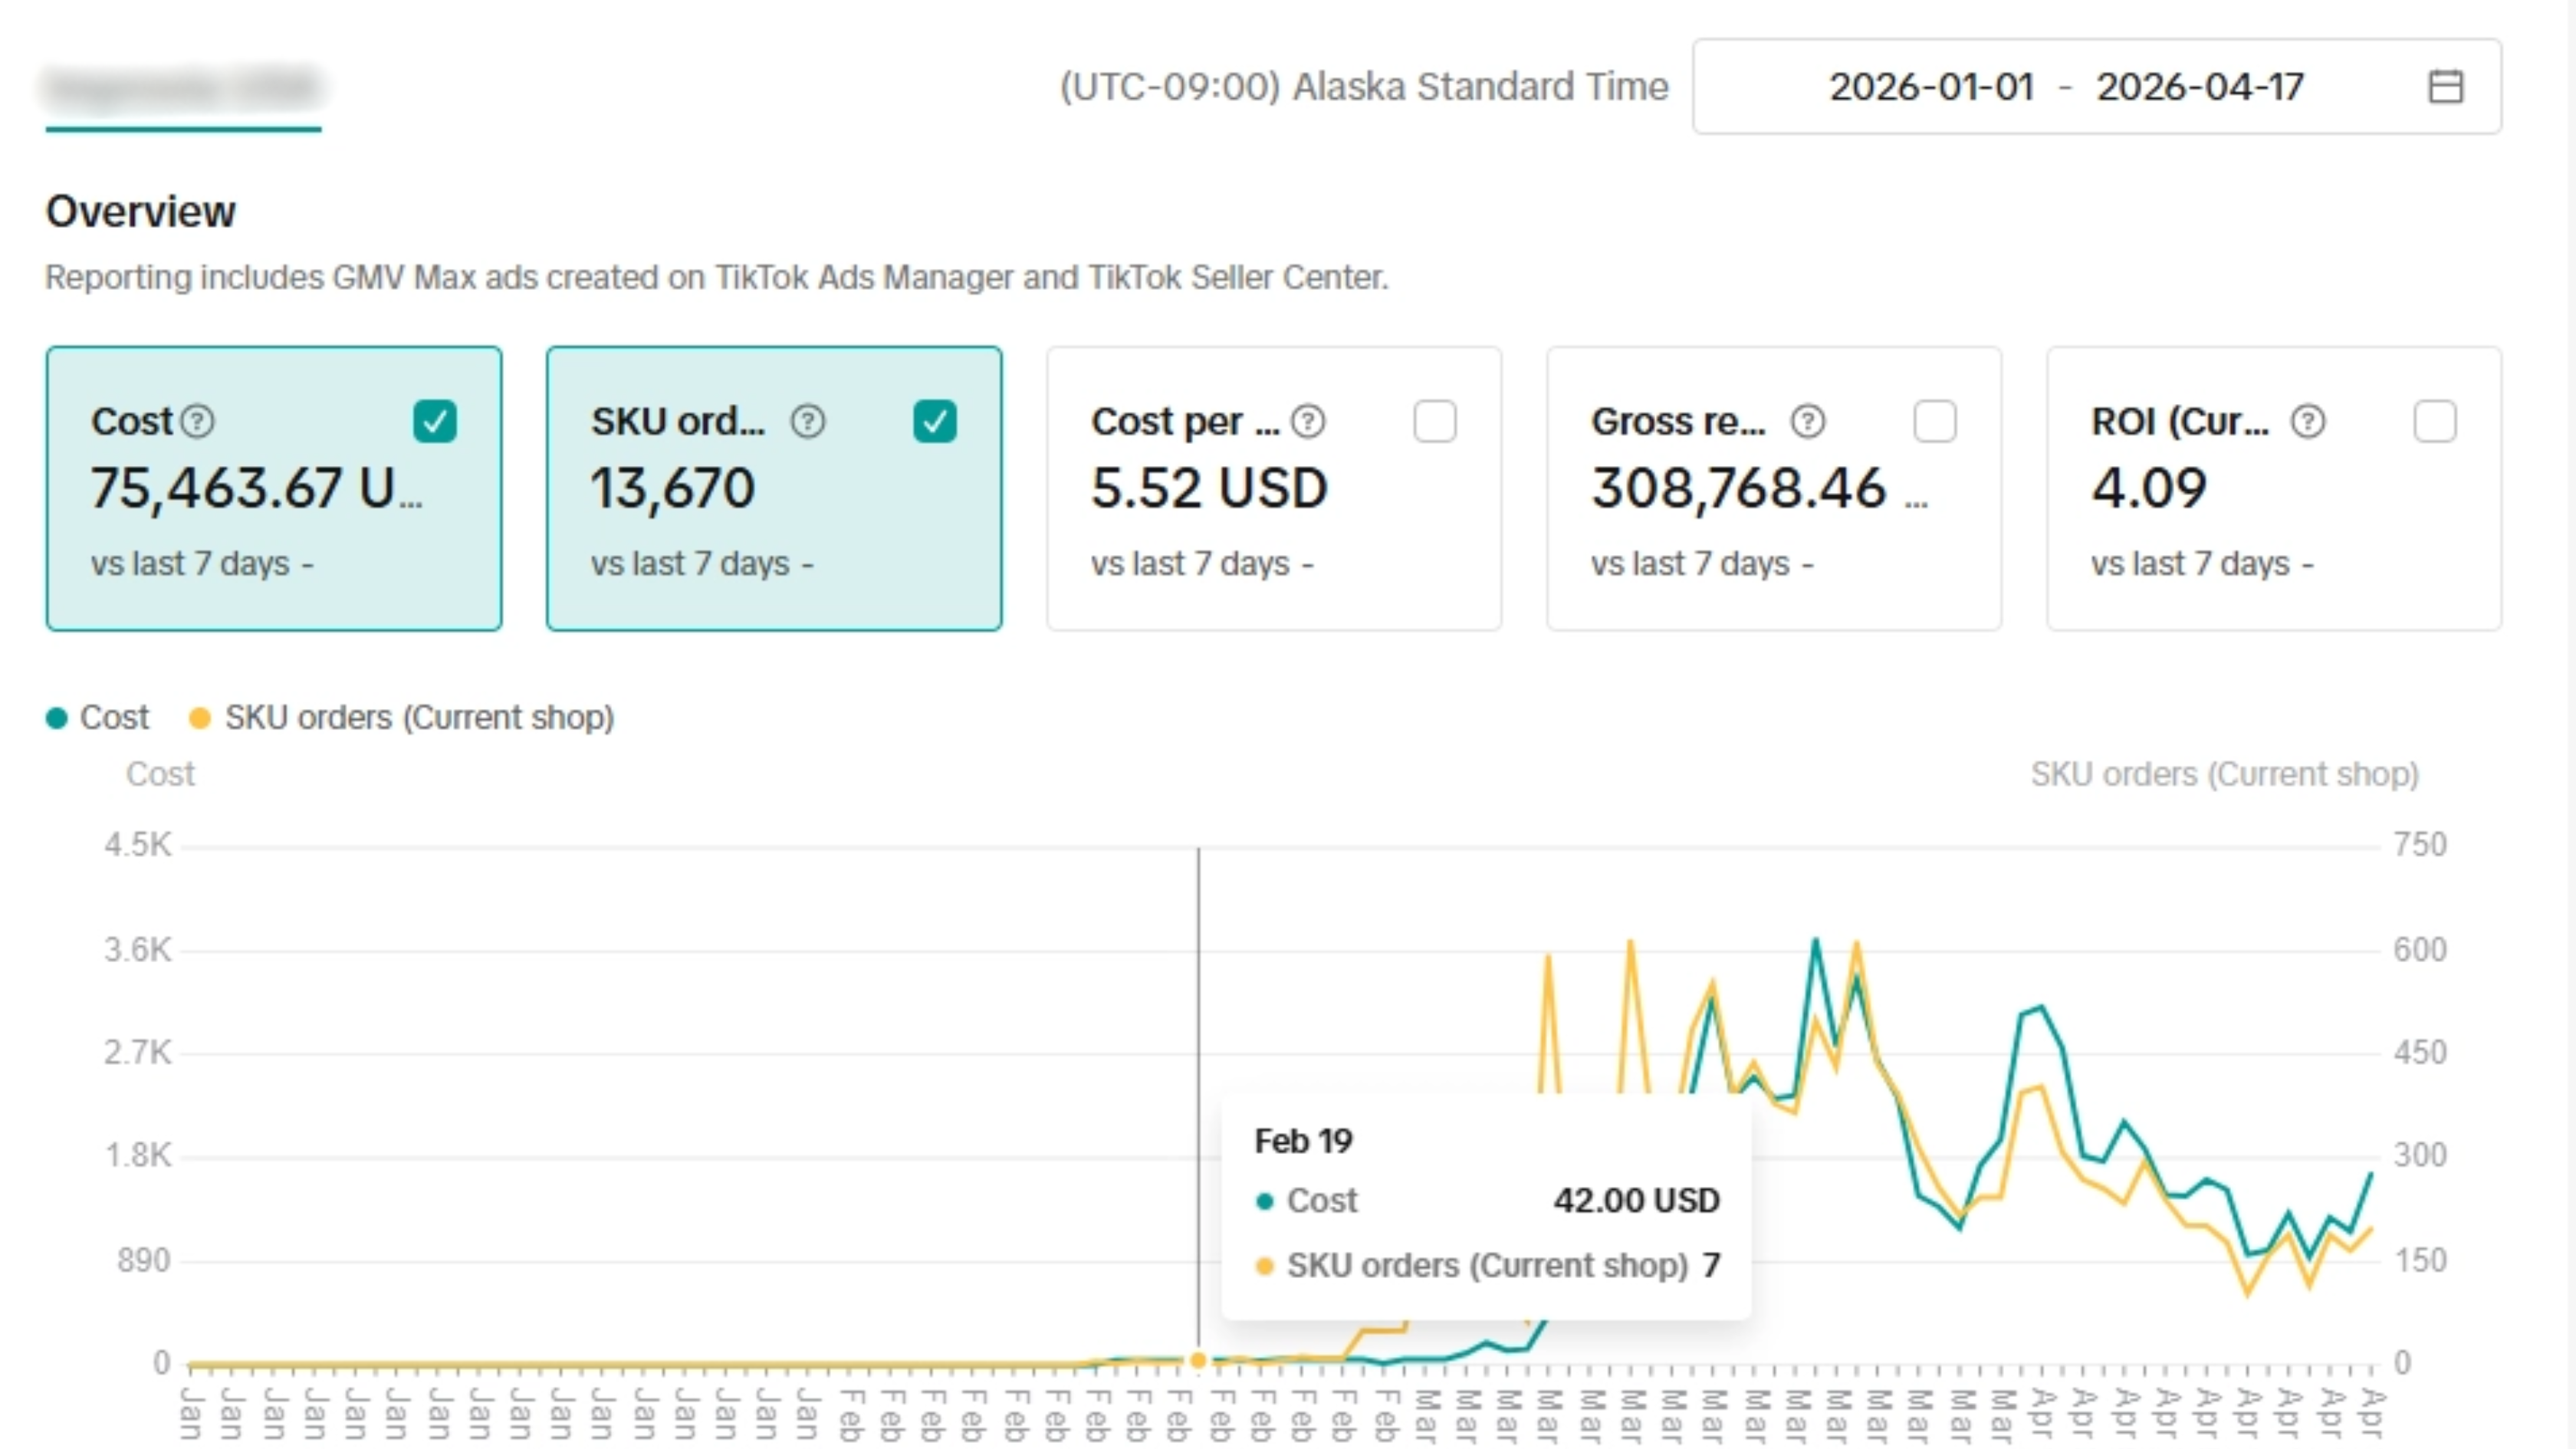
Task: Click the help icon next to ROI
Action: coord(2308,421)
